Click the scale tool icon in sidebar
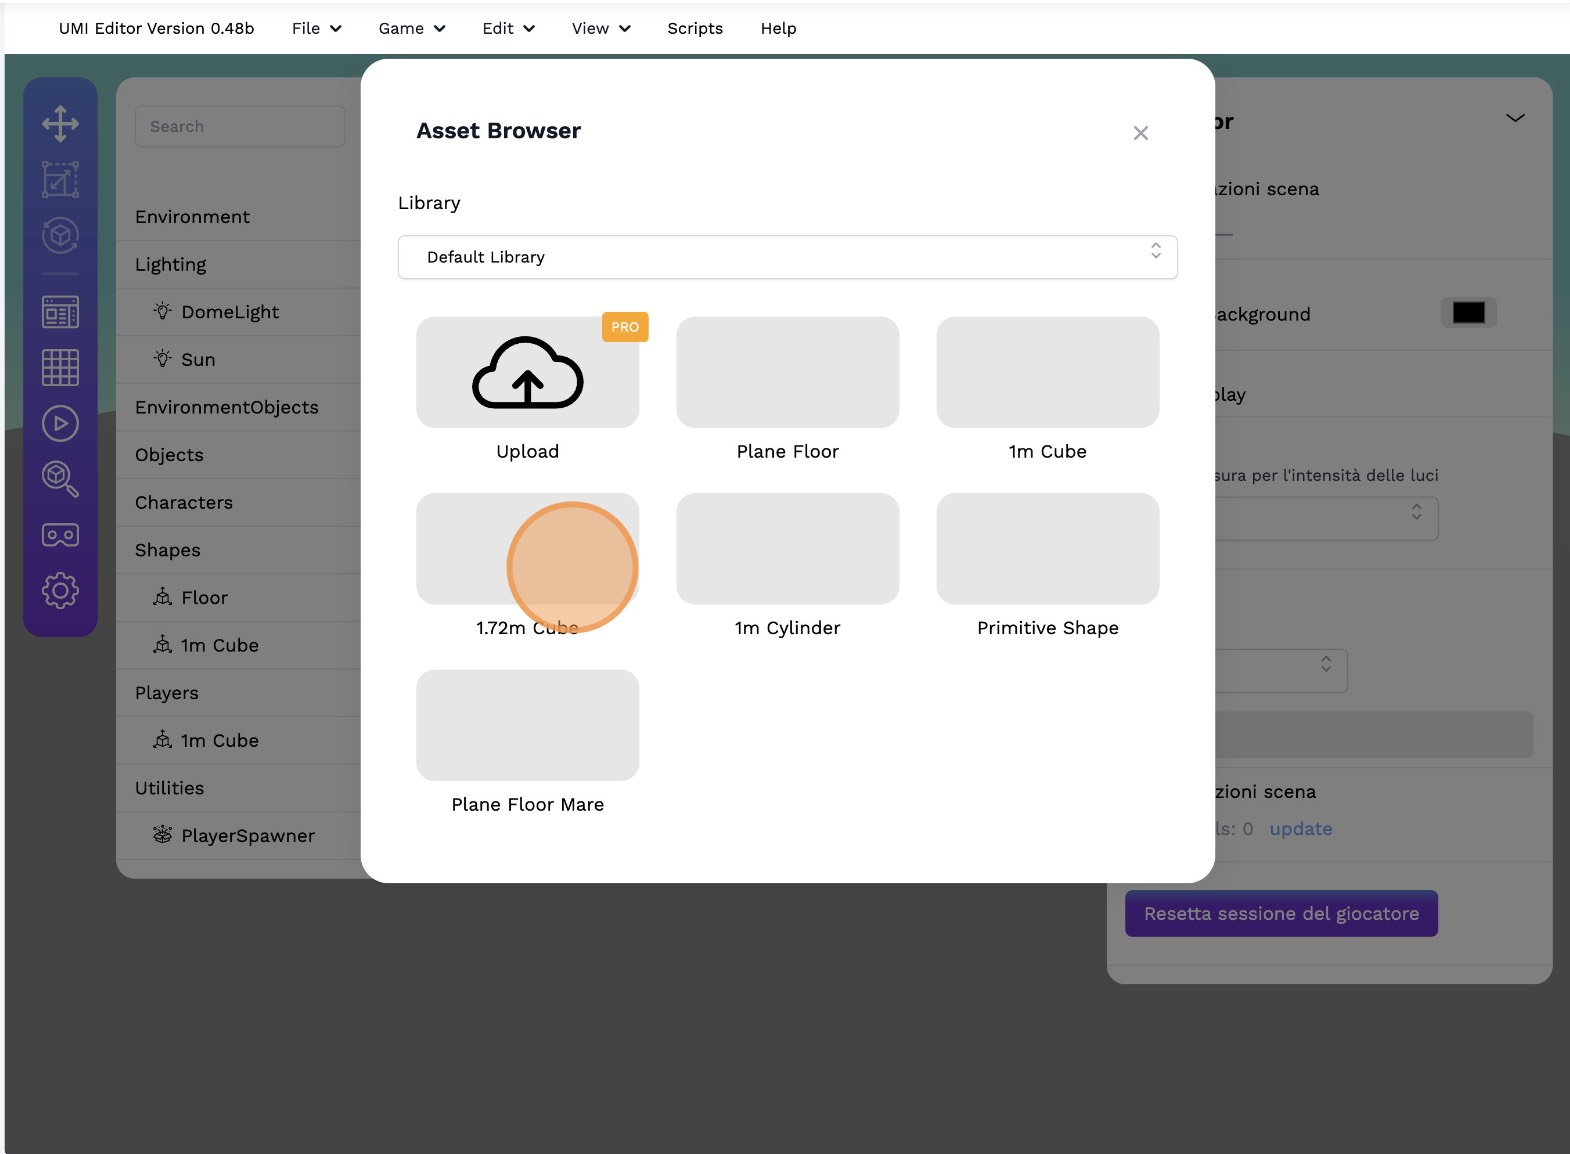The height and width of the screenshot is (1154, 1570). [60, 180]
